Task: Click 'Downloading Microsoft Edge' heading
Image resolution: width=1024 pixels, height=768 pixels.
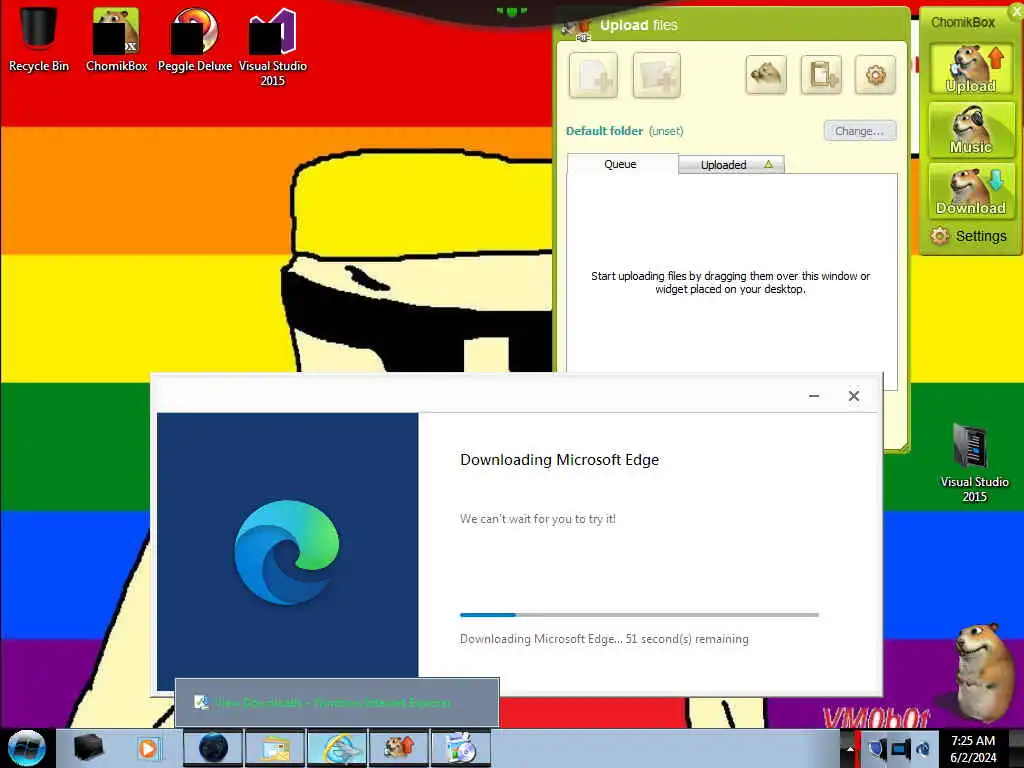Action: click(x=560, y=460)
